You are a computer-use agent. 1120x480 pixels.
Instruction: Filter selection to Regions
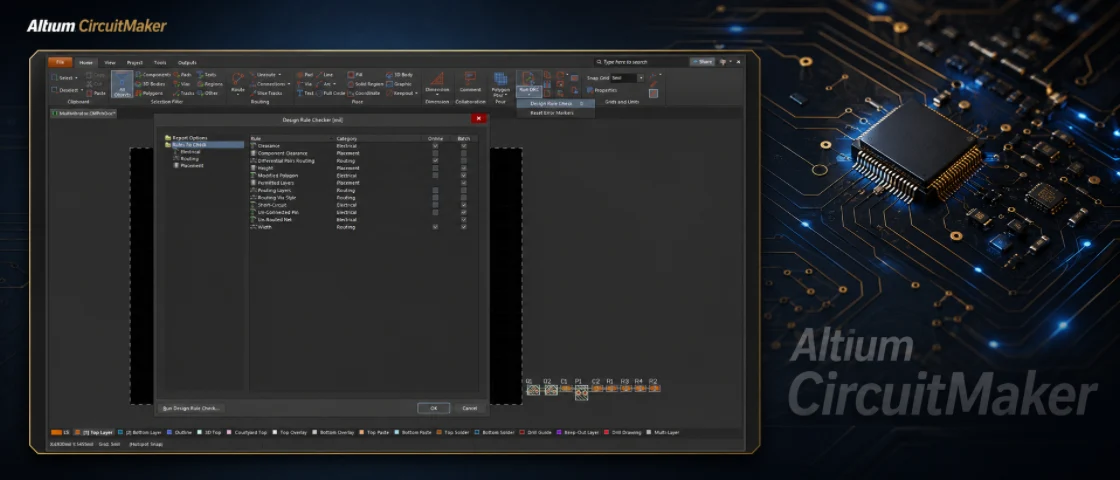210,84
